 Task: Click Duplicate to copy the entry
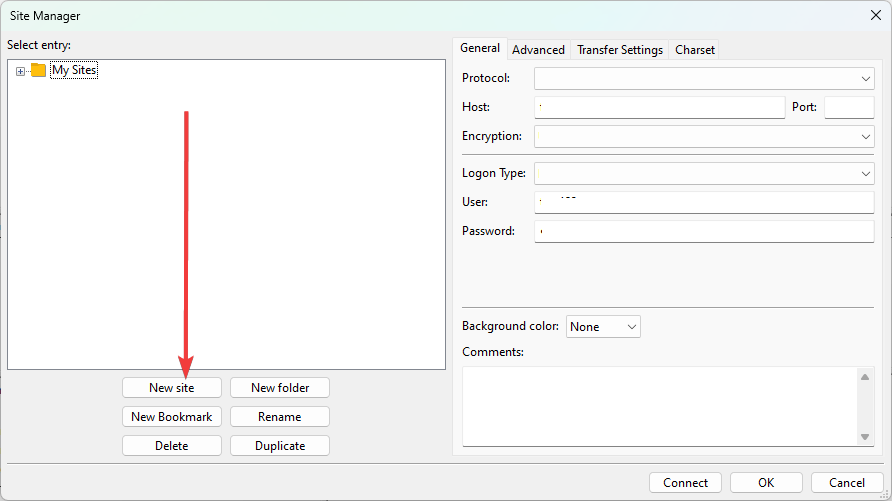(x=280, y=446)
